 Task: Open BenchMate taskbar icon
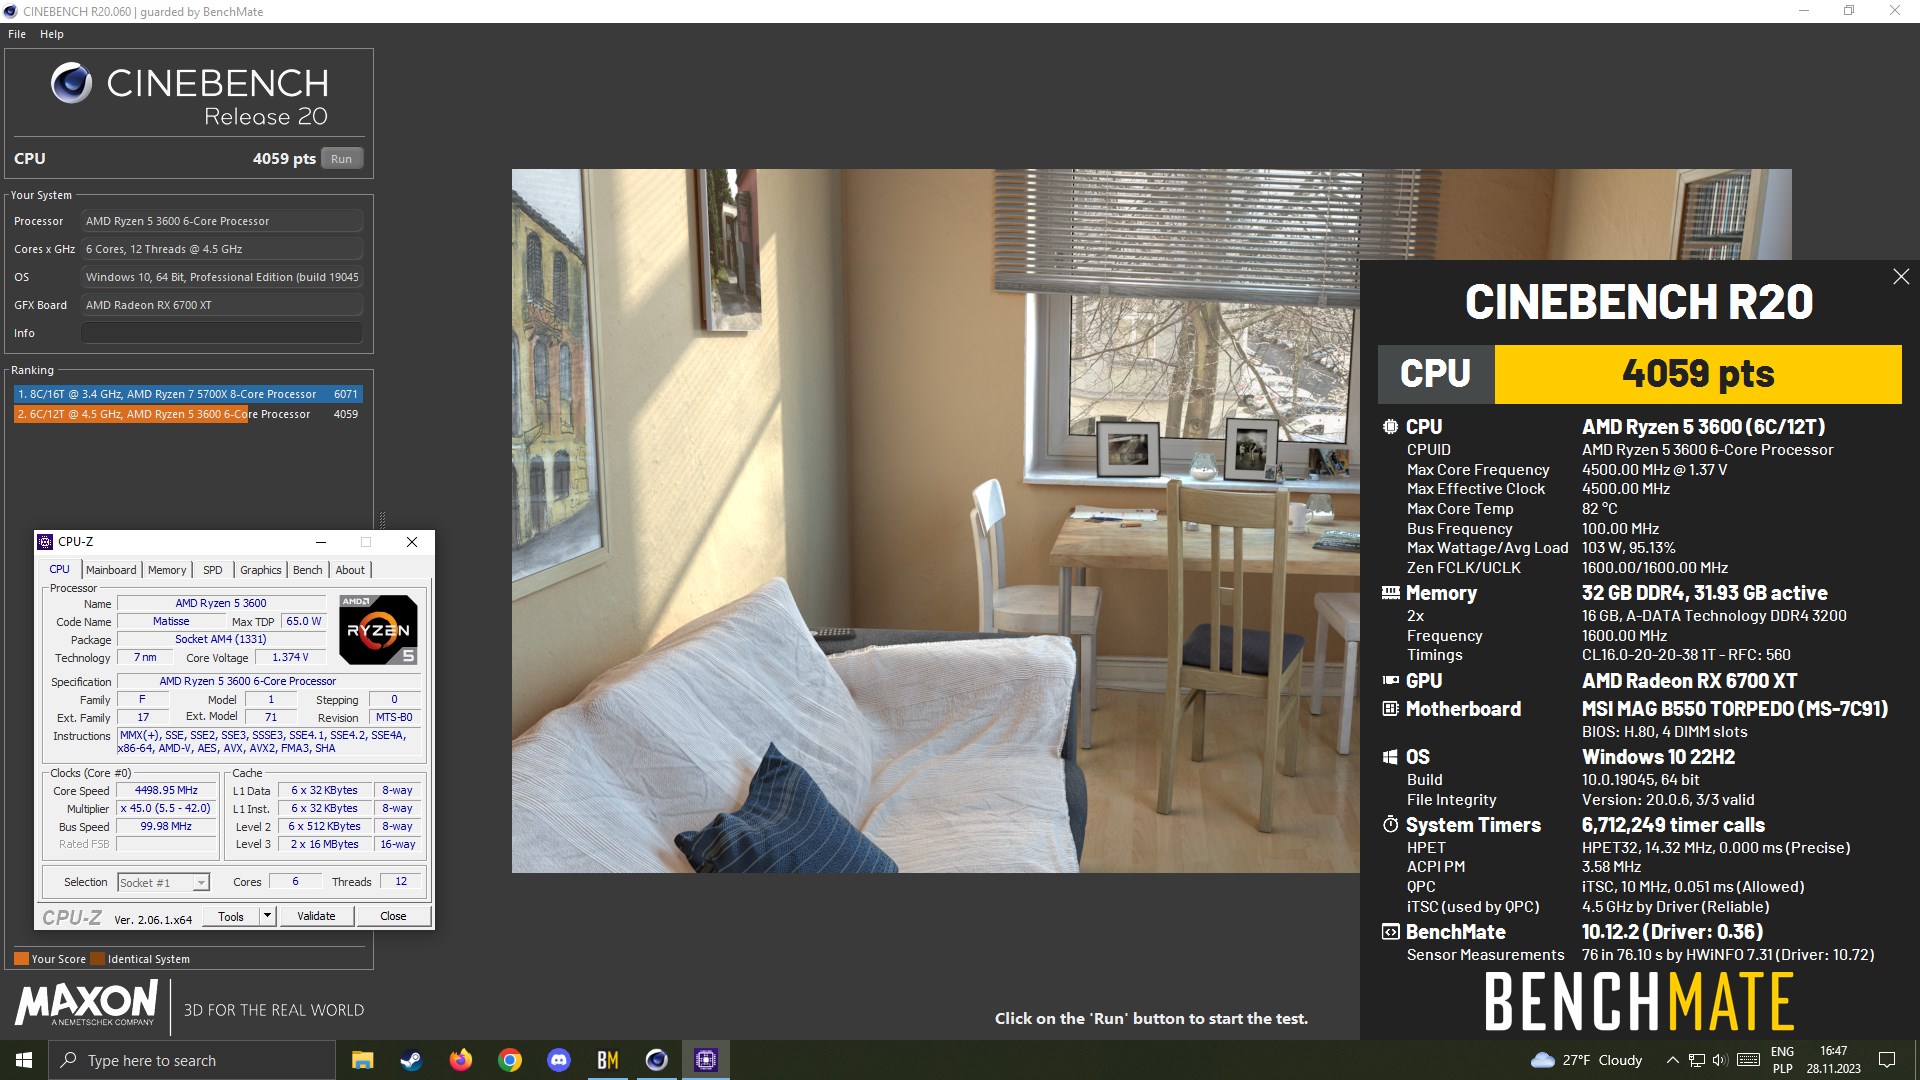click(607, 1060)
